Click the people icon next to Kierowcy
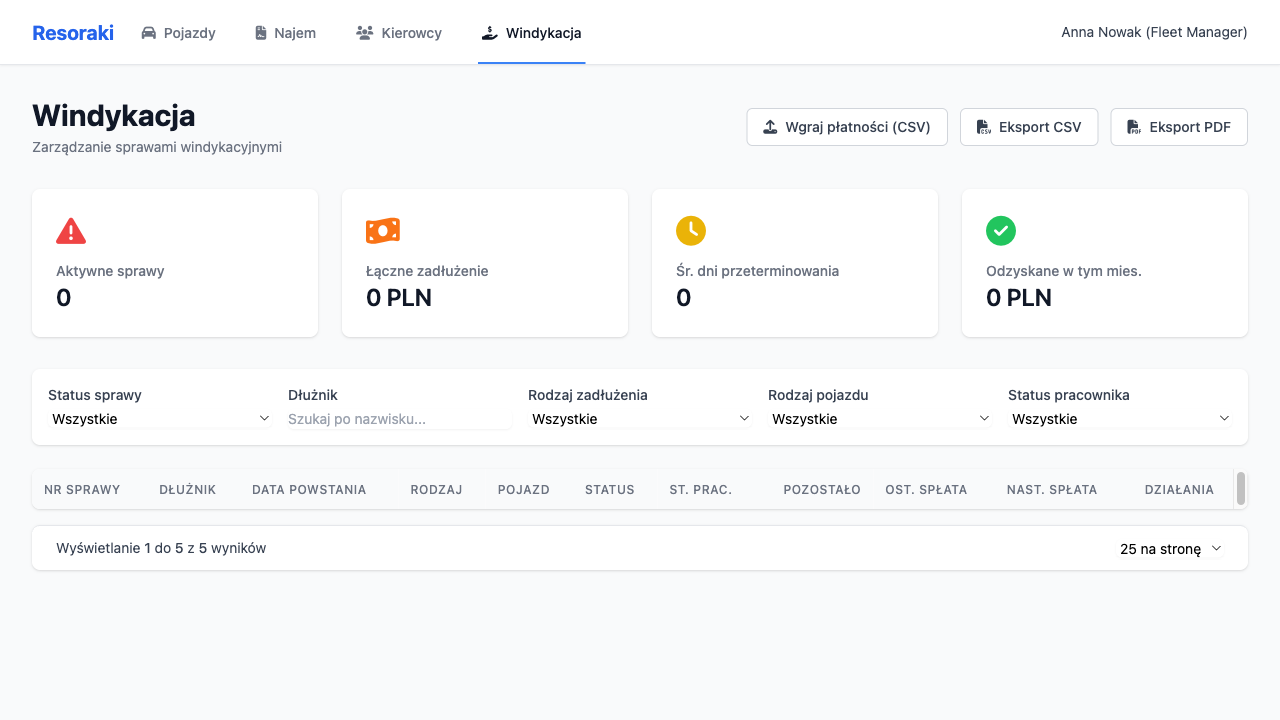The width and height of the screenshot is (1280, 720). pyautogui.click(x=365, y=33)
